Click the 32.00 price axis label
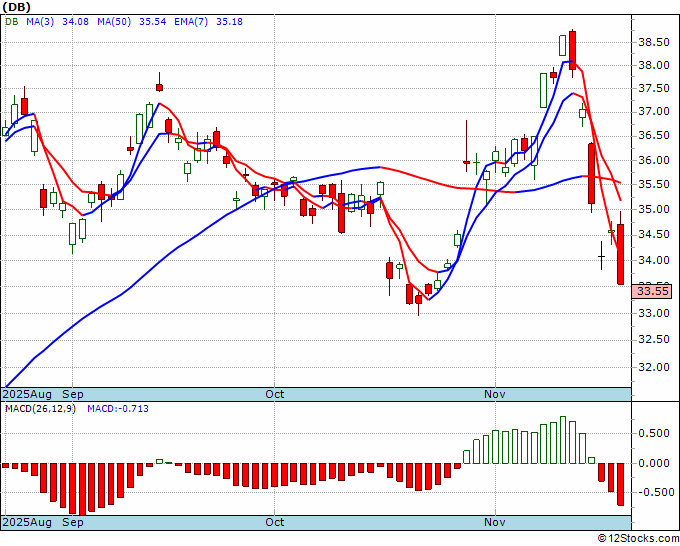This screenshot has height=546, width=680. click(654, 367)
